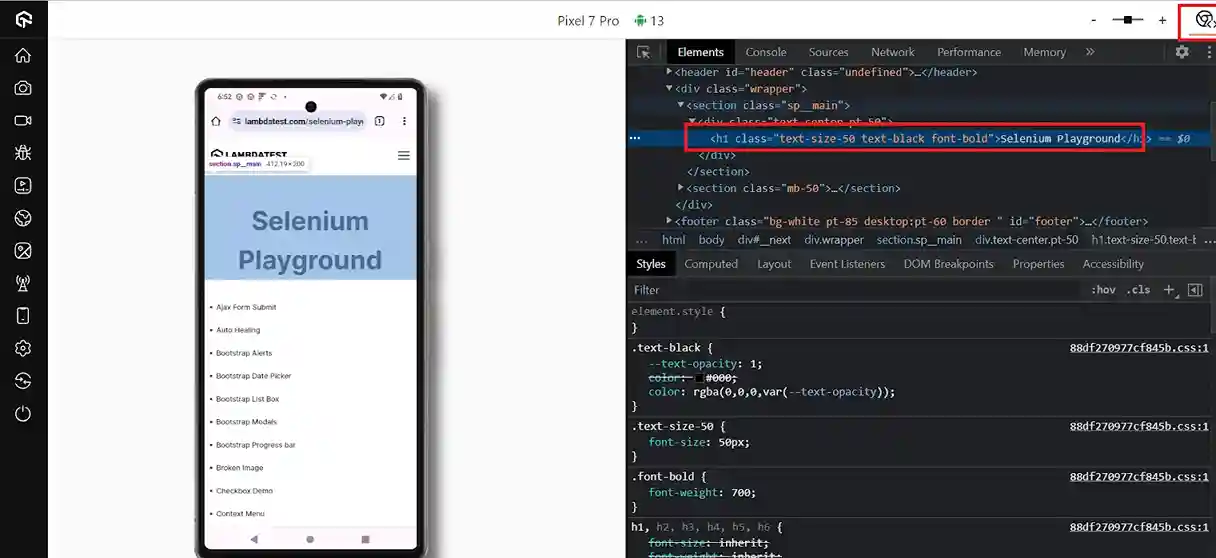The height and width of the screenshot is (558, 1216).
Task: Click the device phone icon in sidebar
Action: [23, 316]
